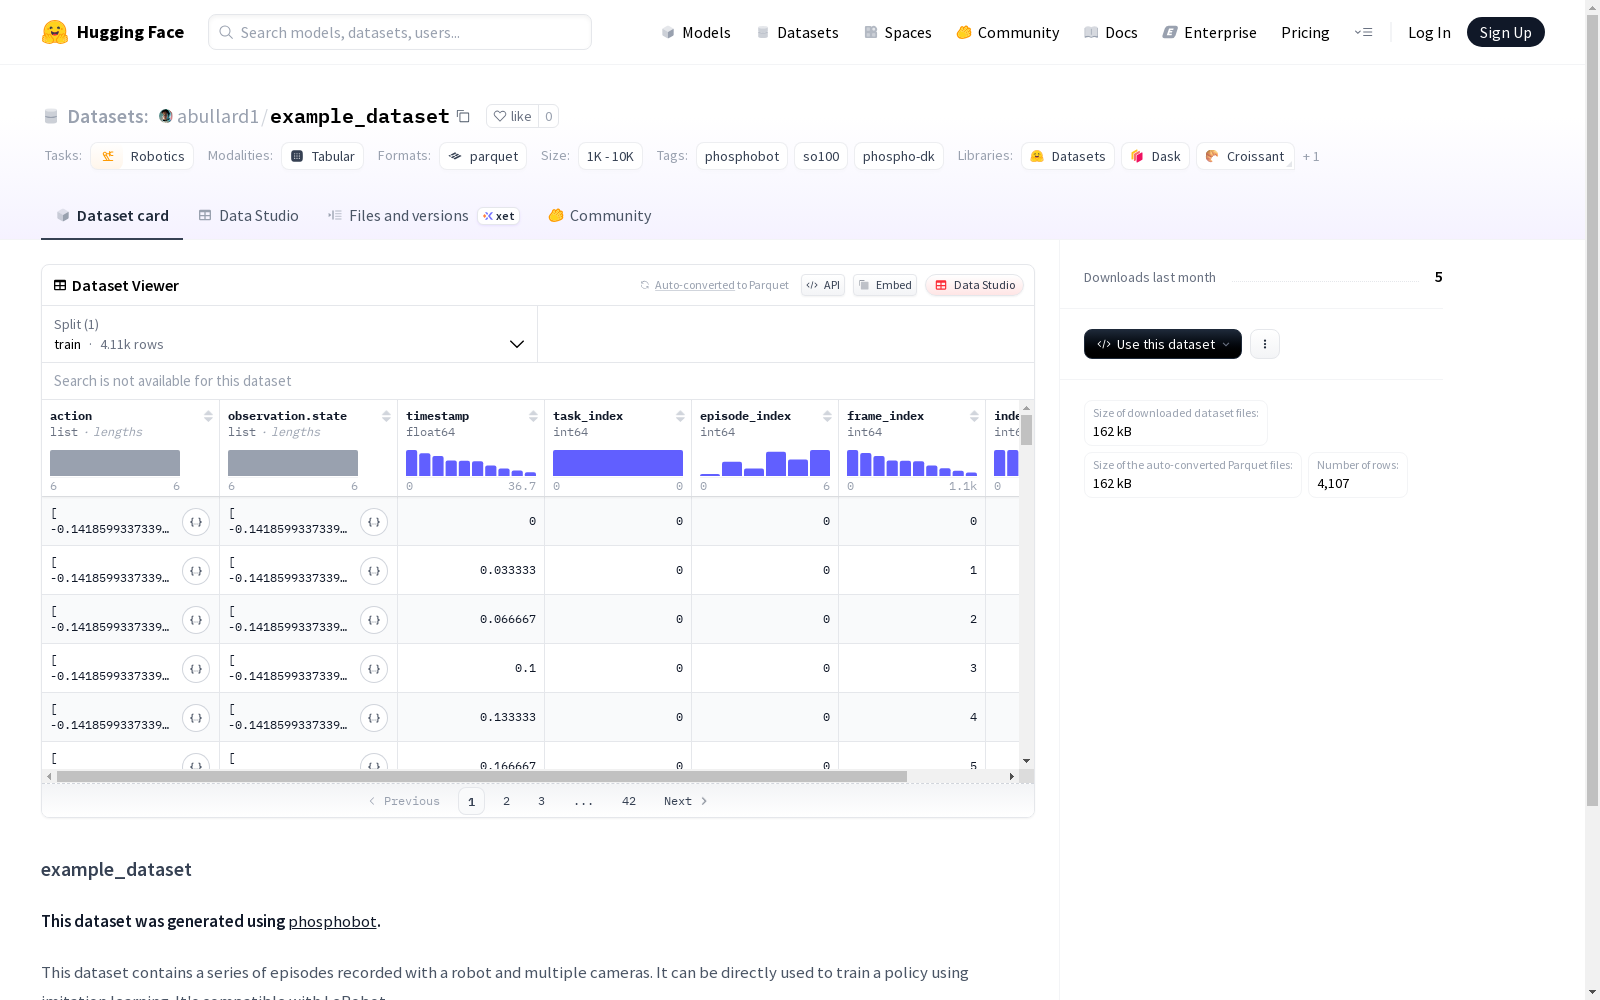This screenshot has height=1000, width=1600.
Task: Open Docs in the top navigation
Action: [1111, 33]
